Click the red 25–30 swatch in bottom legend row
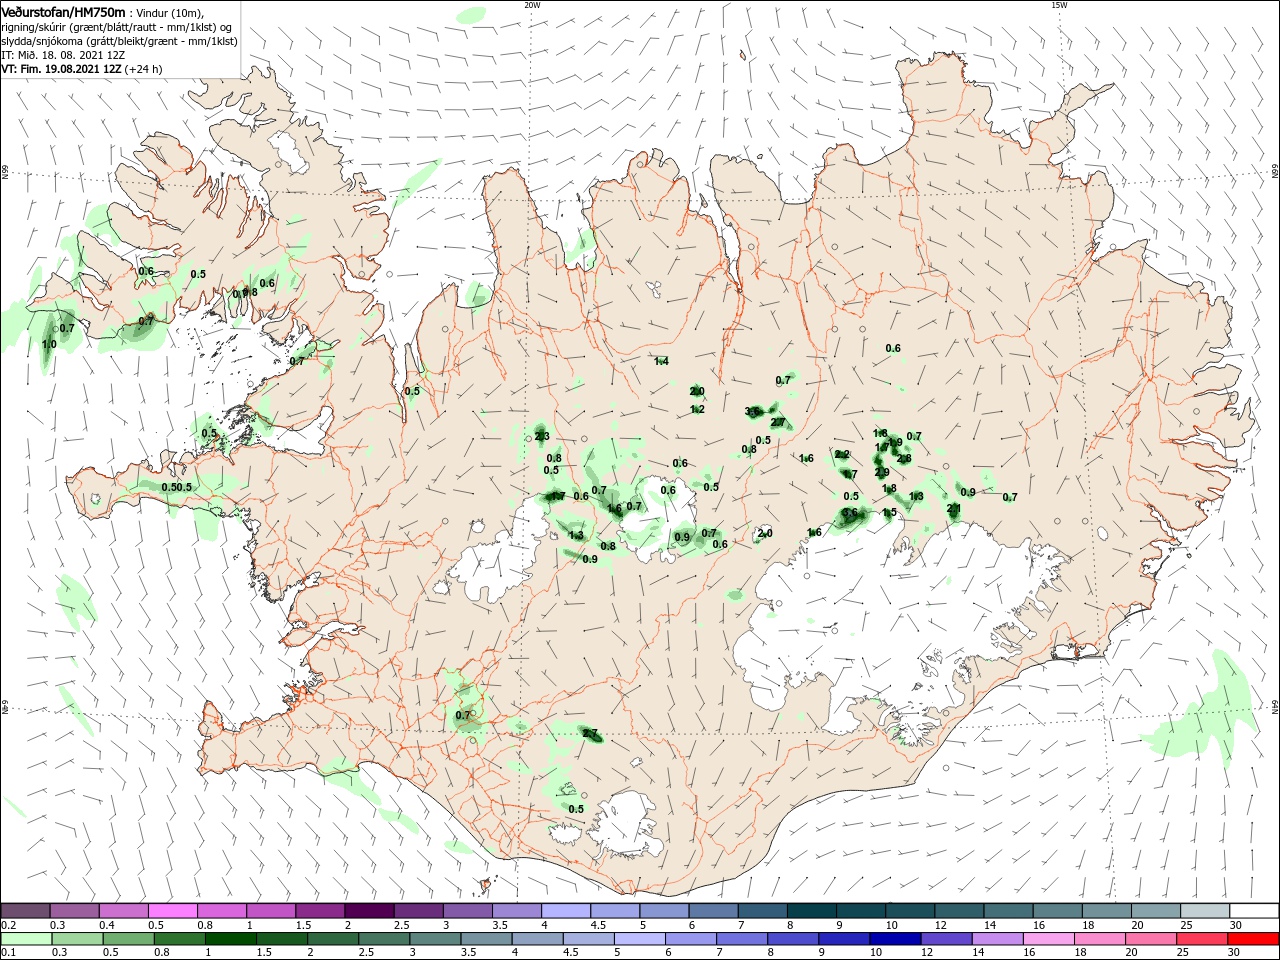This screenshot has height=960, width=1280. tap(1202, 939)
